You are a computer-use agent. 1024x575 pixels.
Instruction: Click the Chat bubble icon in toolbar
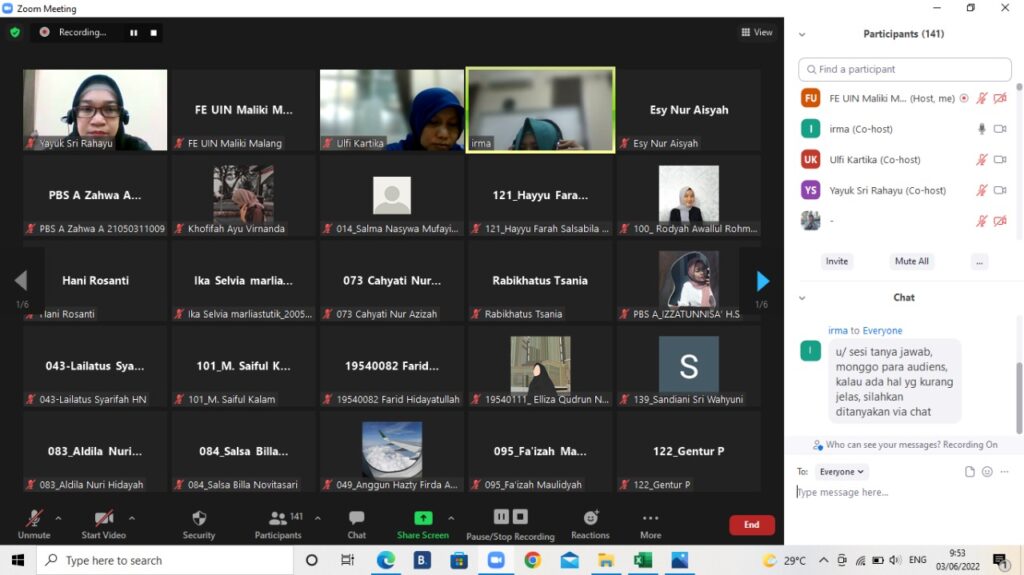click(356, 518)
